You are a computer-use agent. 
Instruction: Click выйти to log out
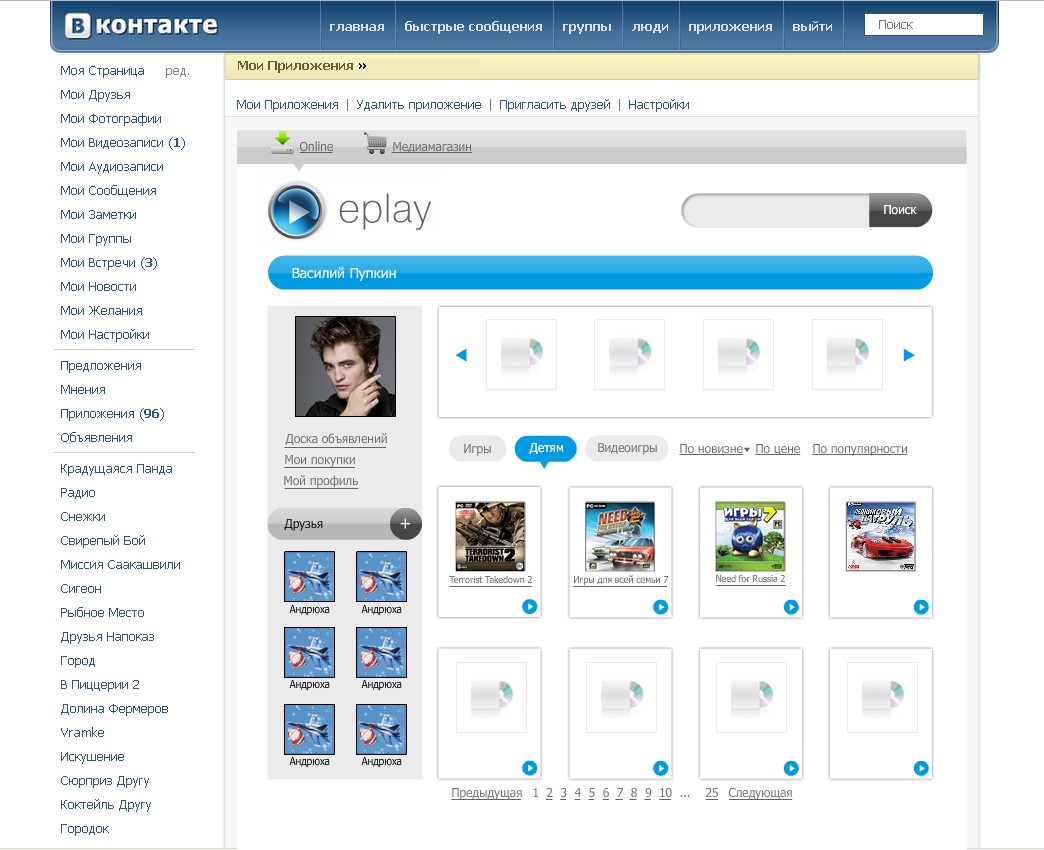tap(812, 27)
